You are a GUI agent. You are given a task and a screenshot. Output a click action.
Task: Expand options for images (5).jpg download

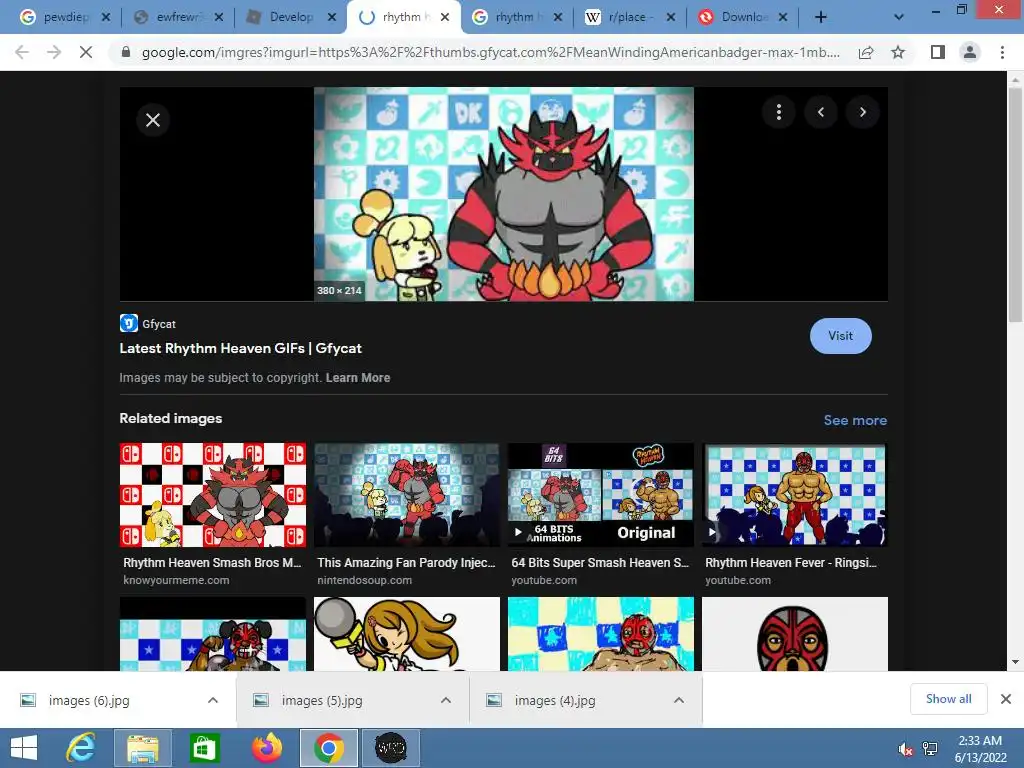pos(446,700)
